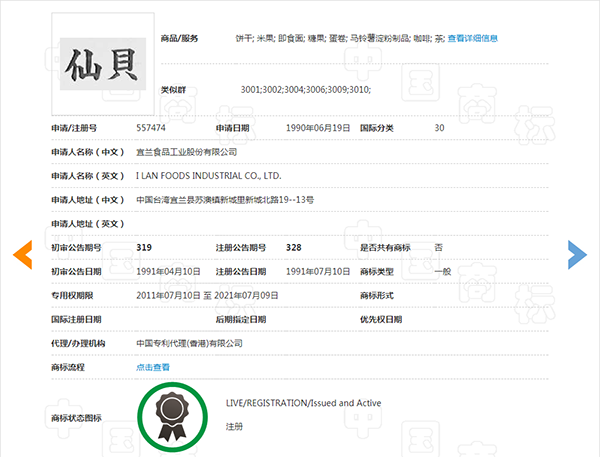Click the 商标流程 label

pos(68,367)
